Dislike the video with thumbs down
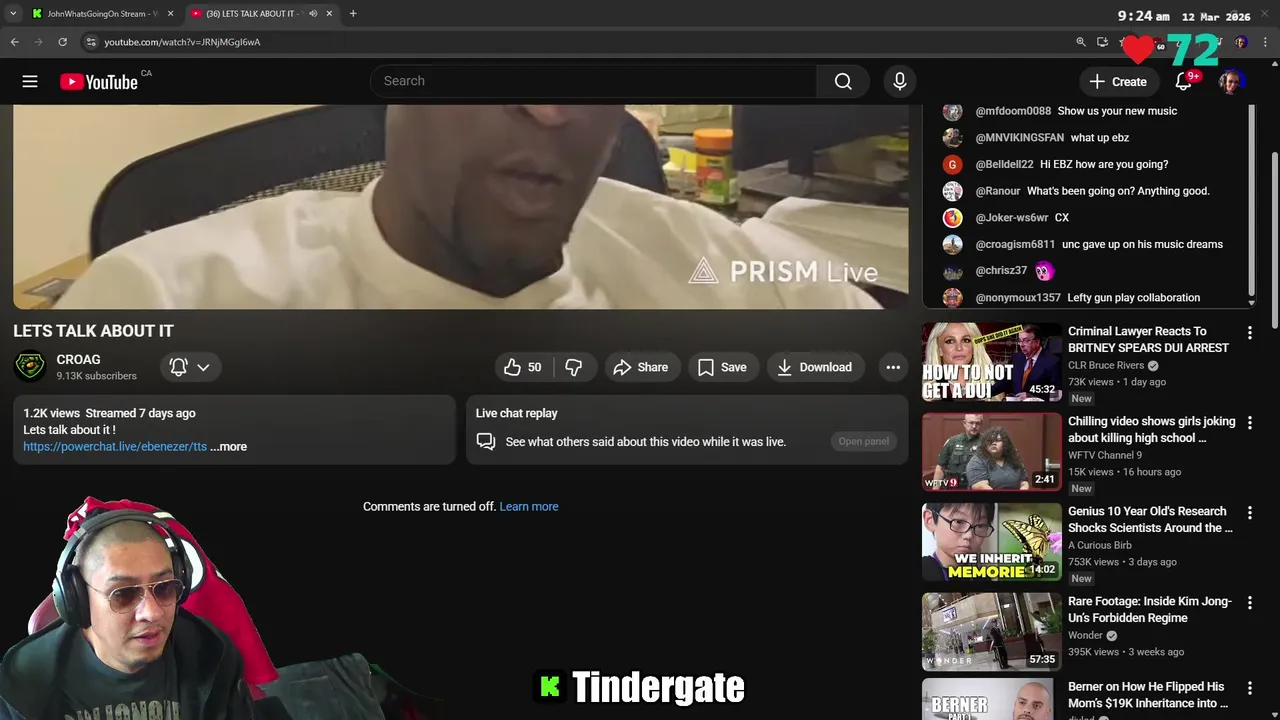This screenshot has height=720, width=1280. click(x=574, y=367)
